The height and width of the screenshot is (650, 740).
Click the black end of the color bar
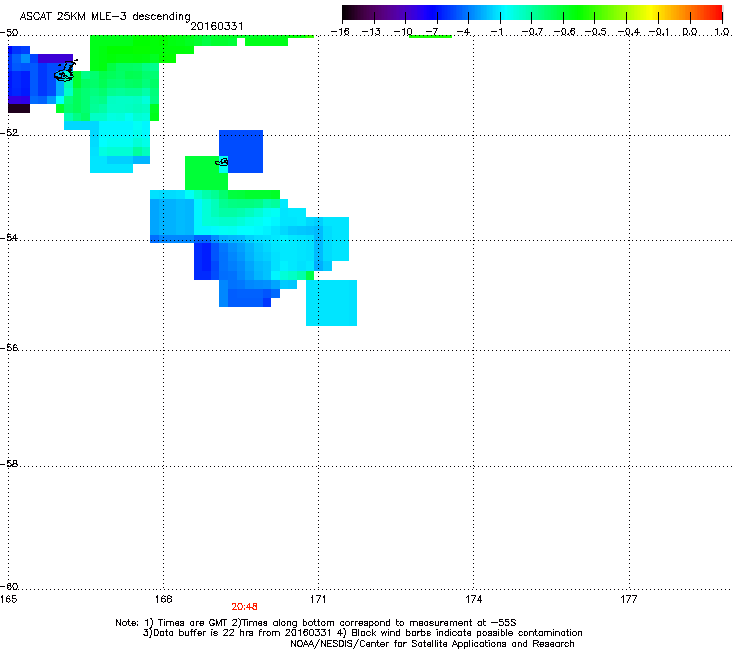click(349, 12)
